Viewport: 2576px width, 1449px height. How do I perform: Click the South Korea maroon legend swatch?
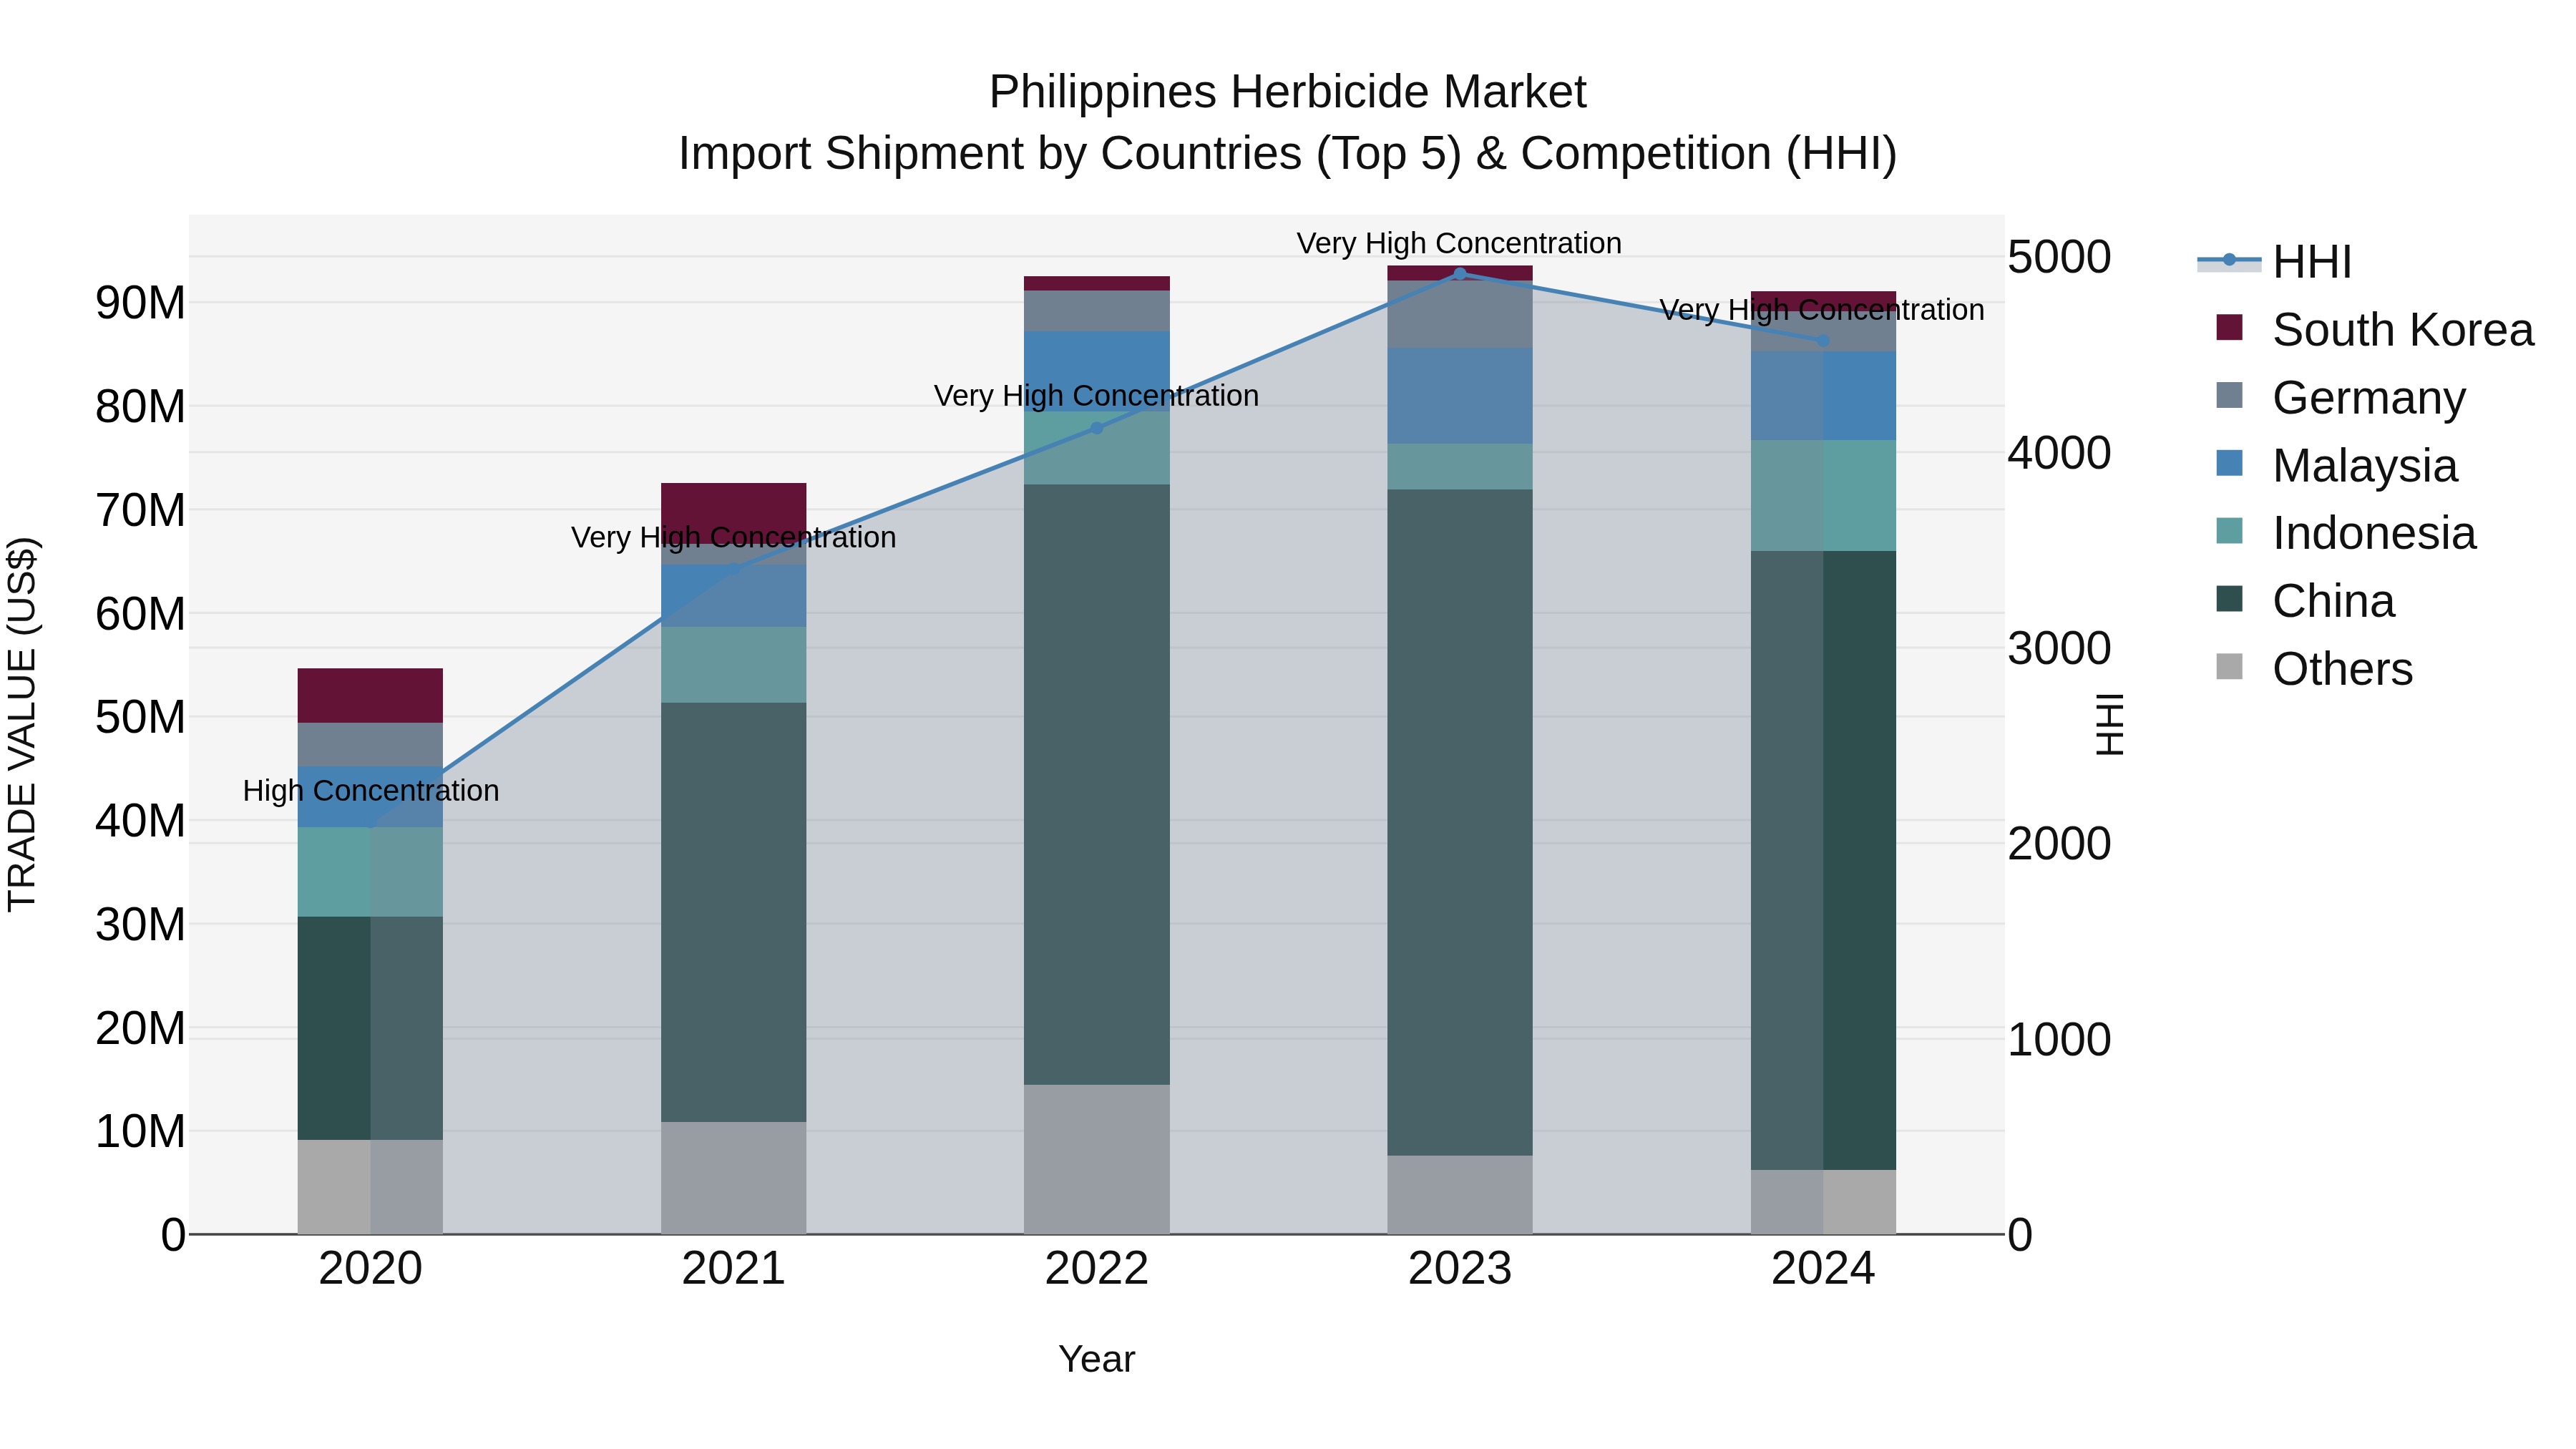pyautogui.click(x=2229, y=327)
